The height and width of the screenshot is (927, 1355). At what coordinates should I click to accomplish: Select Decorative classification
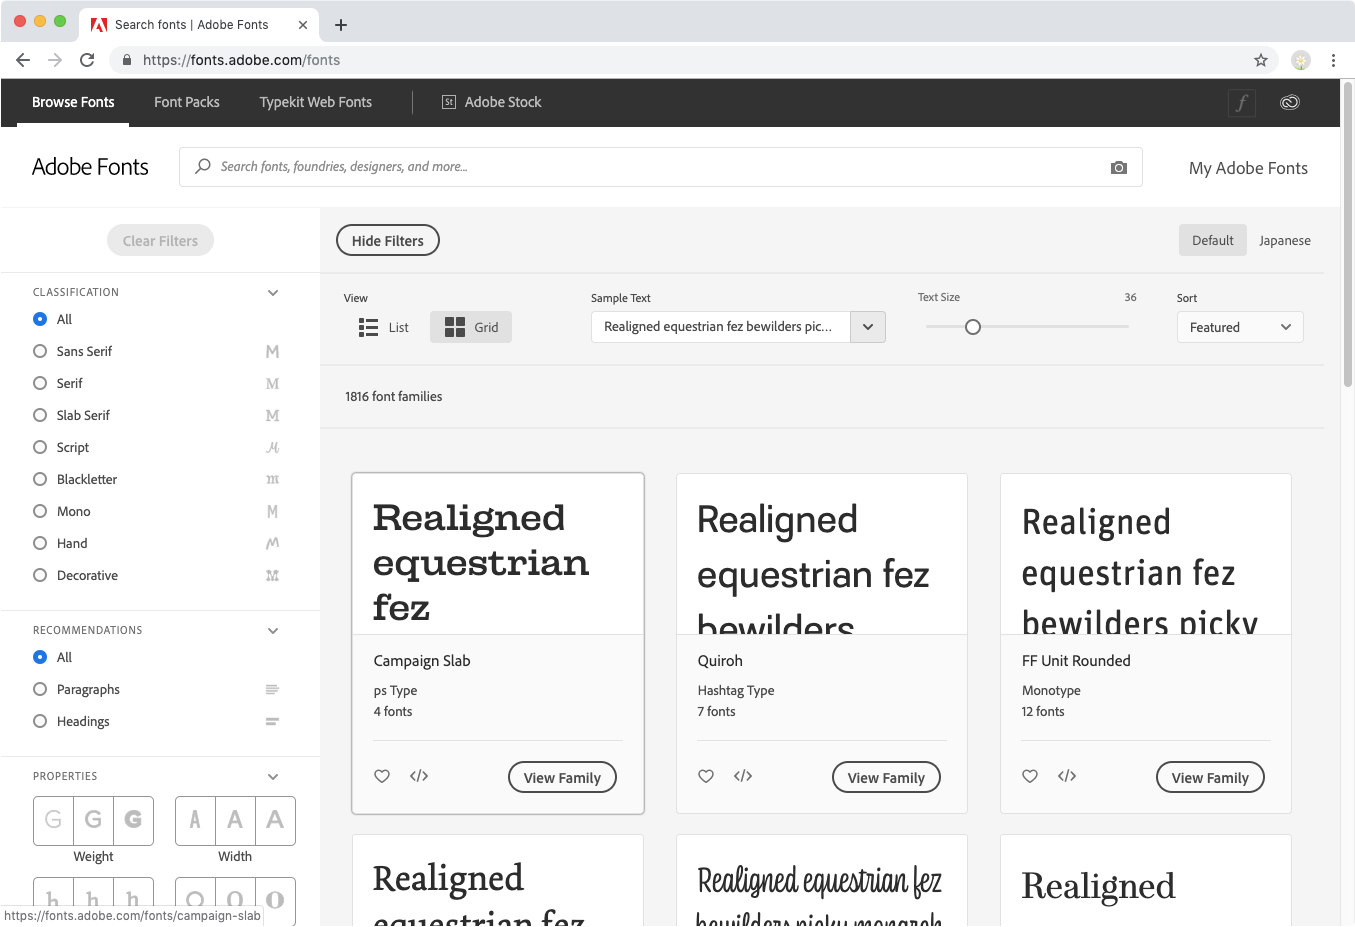click(x=40, y=575)
